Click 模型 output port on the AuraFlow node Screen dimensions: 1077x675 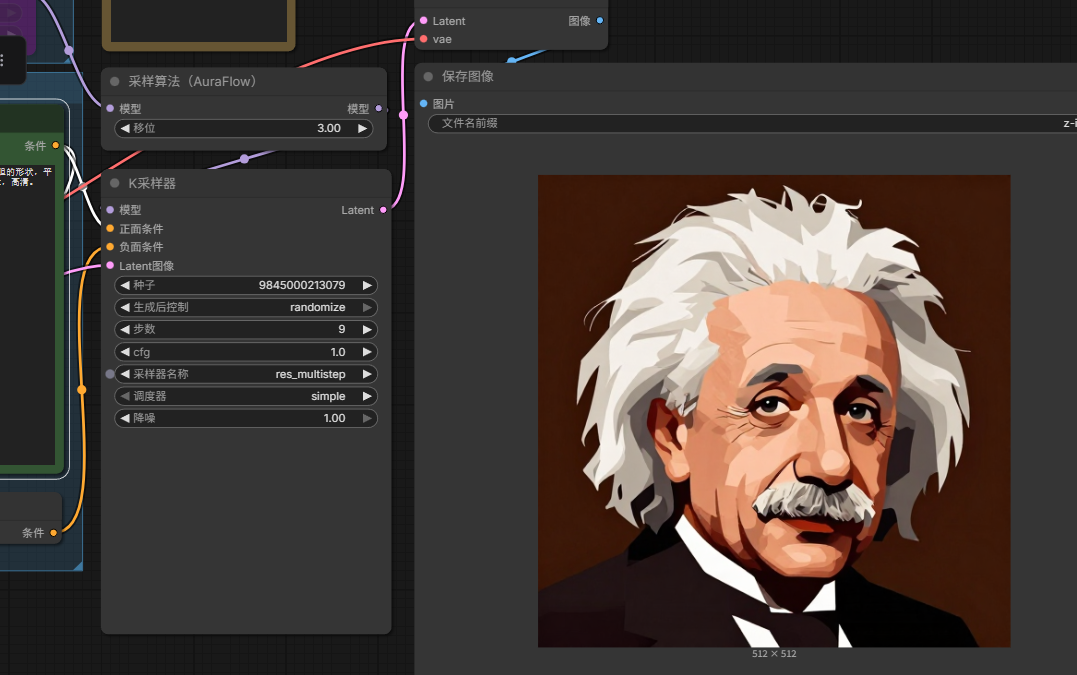[378, 109]
